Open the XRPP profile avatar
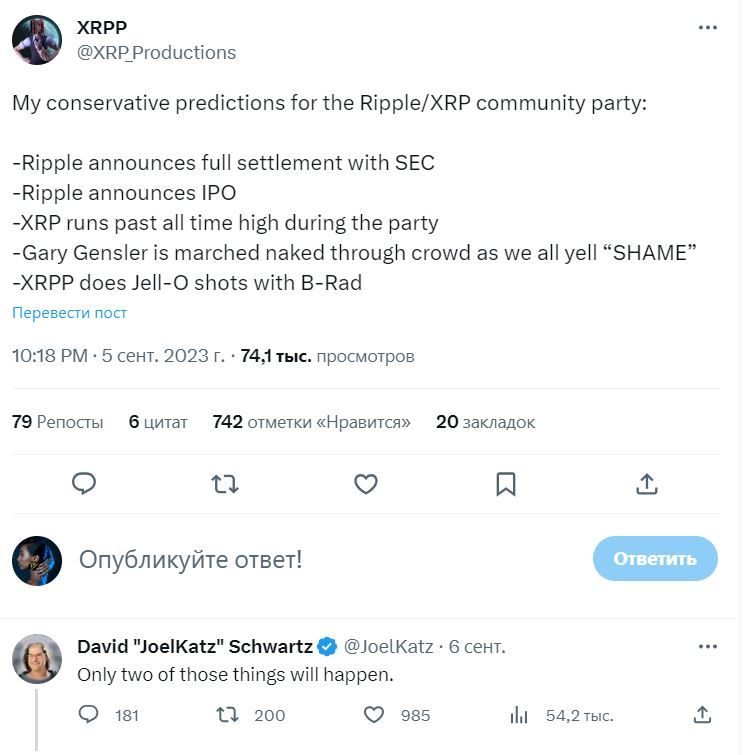 (x=37, y=40)
